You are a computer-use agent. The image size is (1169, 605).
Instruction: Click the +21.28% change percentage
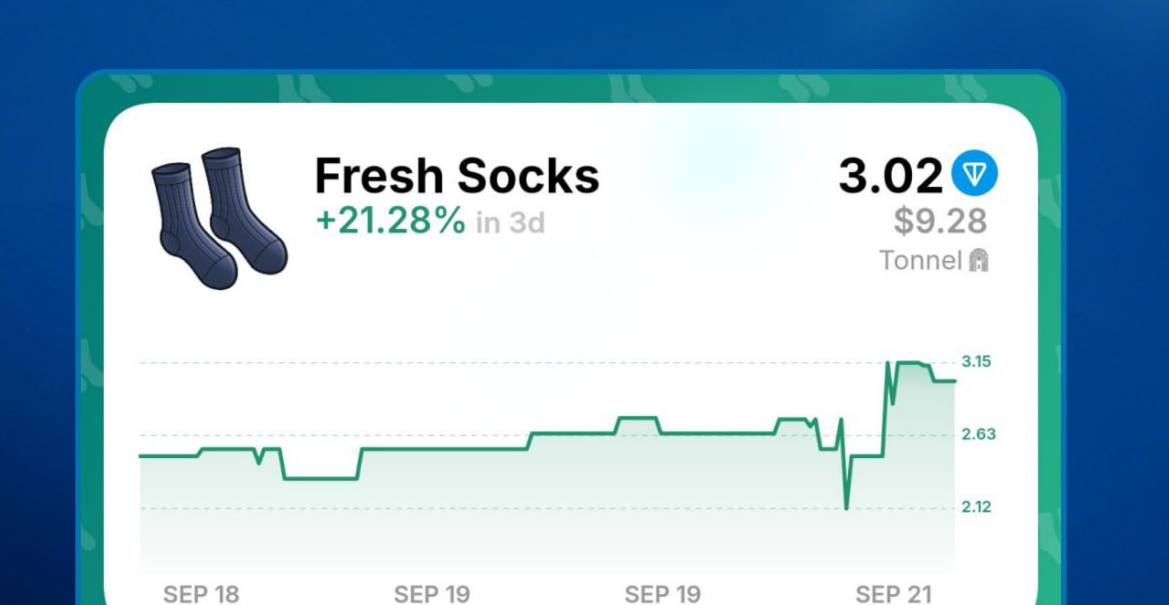pyautogui.click(x=391, y=222)
